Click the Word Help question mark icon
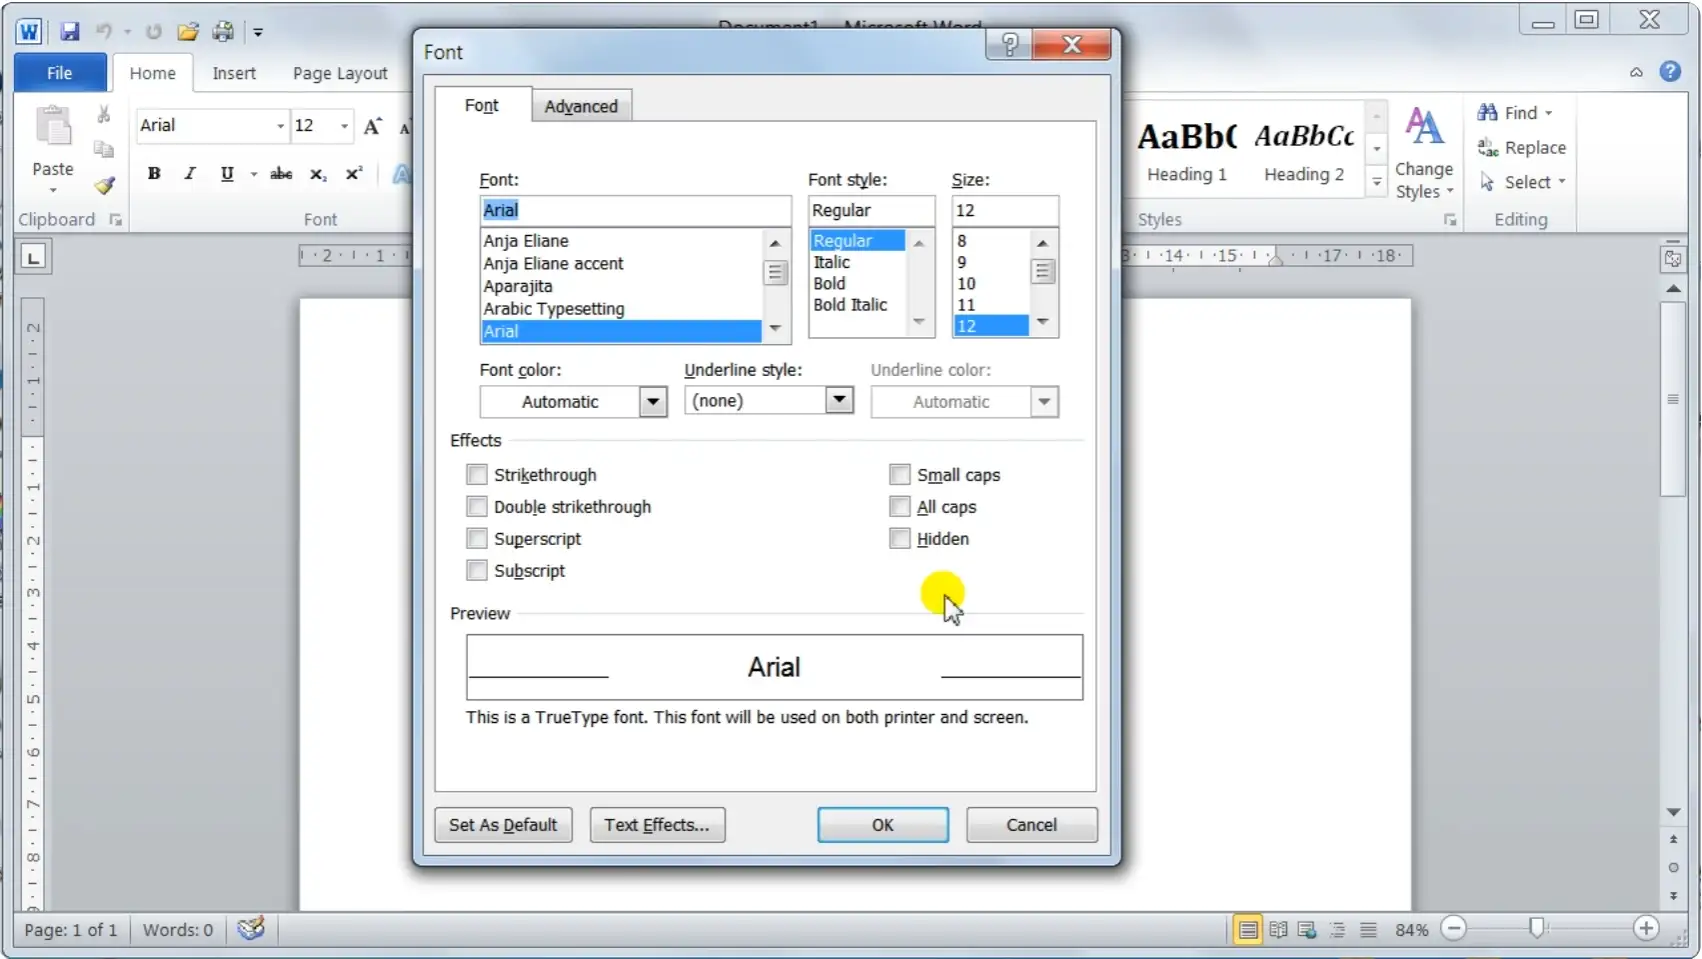 tap(1669, 72)
